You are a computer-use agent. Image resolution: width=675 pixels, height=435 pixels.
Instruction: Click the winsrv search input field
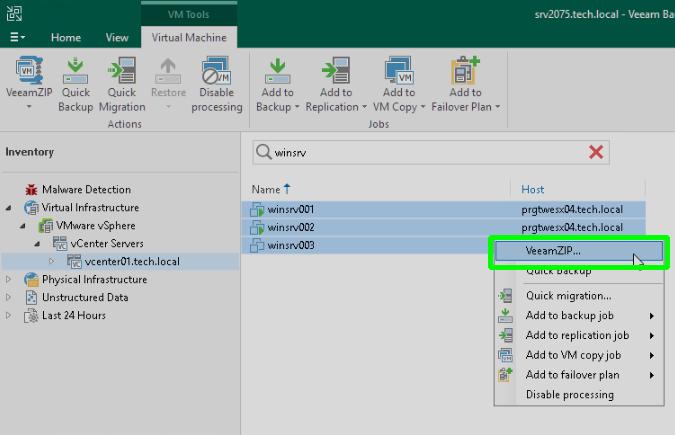(430, 152)
